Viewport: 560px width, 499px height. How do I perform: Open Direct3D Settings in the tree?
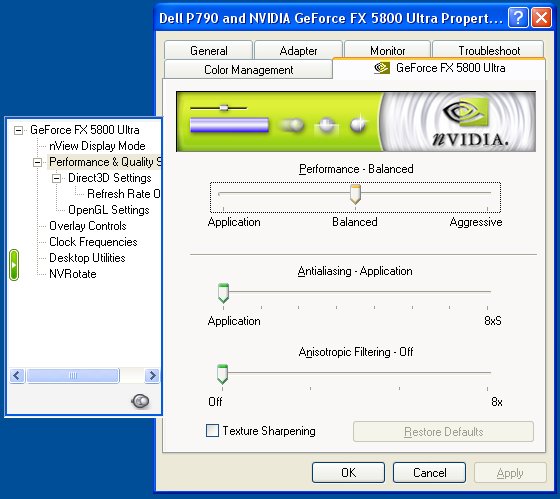pos(110,178)
